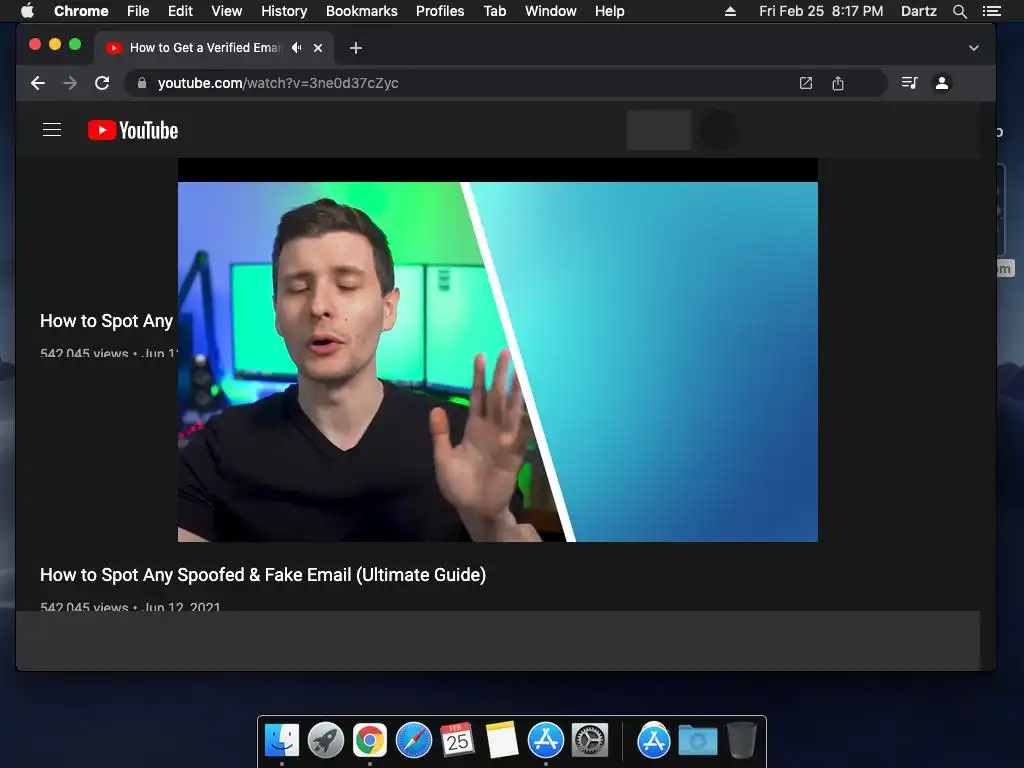Open Launchpad from the Dock
This screenshot has height=768, width=1024.
[x=326, y=741]
